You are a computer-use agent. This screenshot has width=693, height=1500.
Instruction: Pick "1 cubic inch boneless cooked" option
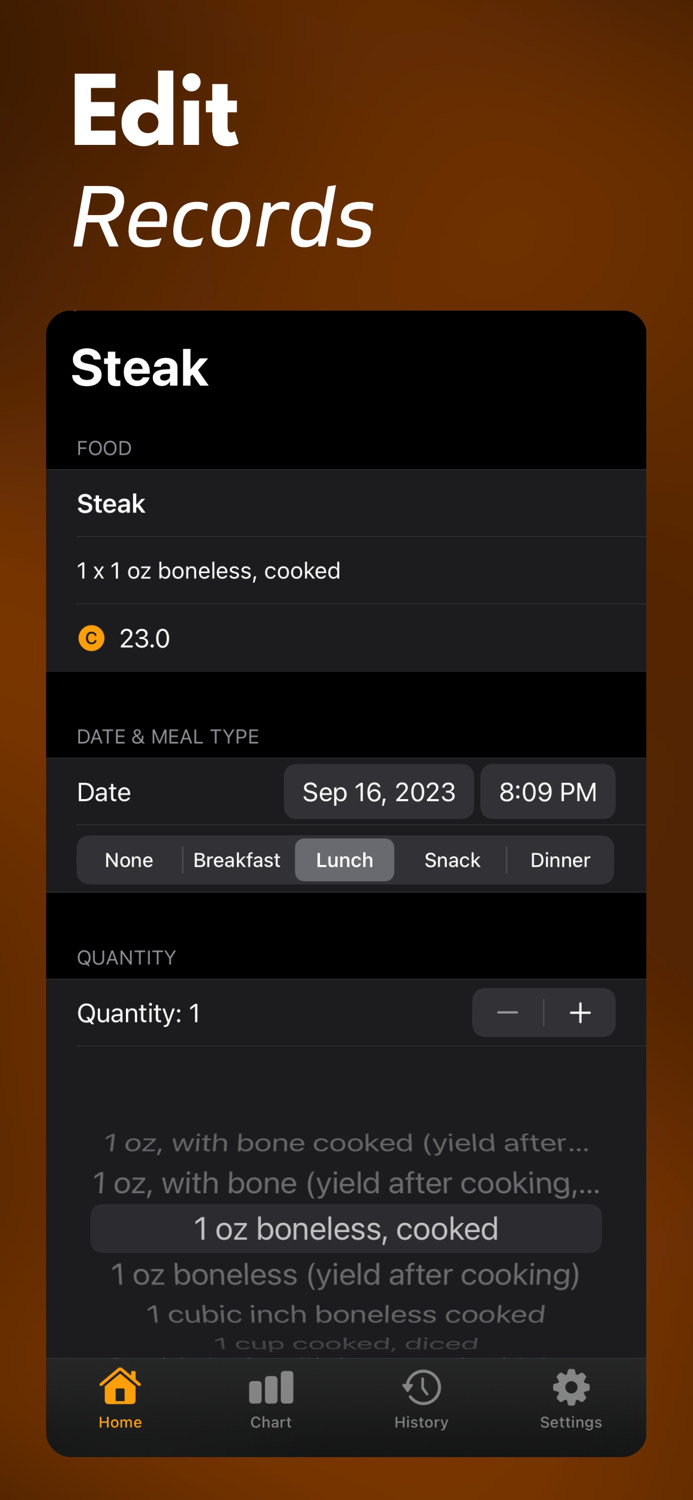point(346,1313)
